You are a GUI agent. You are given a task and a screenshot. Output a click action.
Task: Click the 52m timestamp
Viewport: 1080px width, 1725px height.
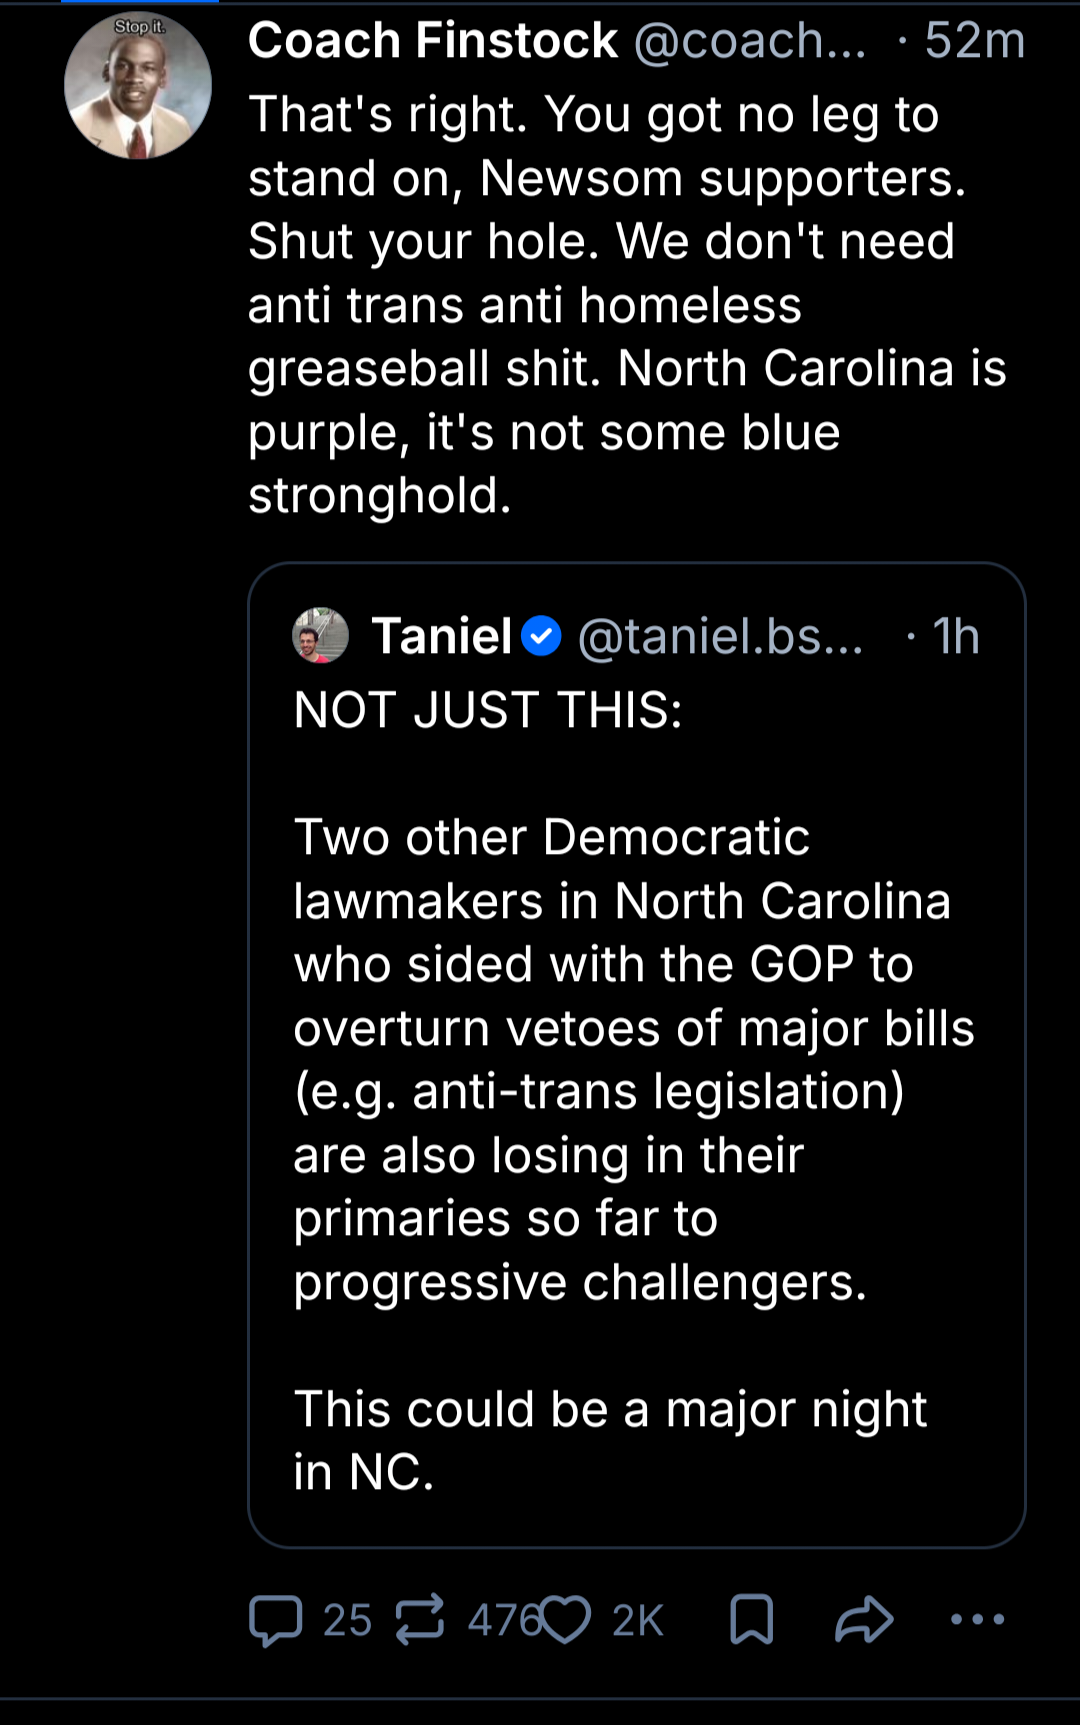click(974, 41)
